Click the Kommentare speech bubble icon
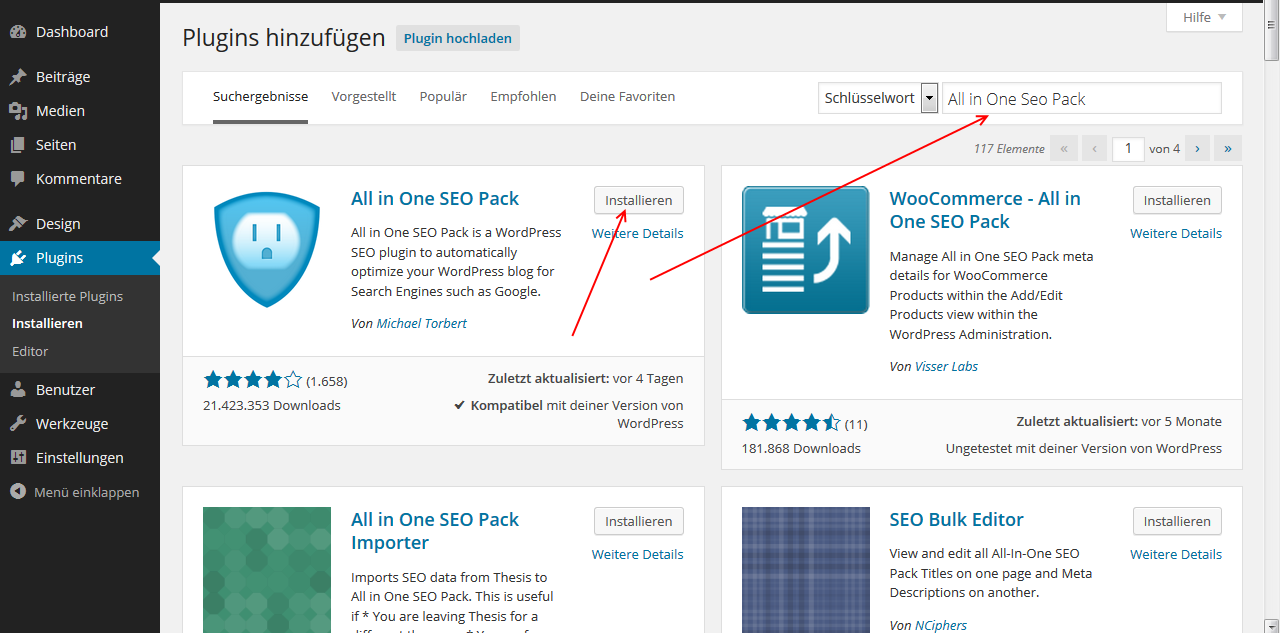The height and width of the screenshot is (633, 1280). (18, 179)
